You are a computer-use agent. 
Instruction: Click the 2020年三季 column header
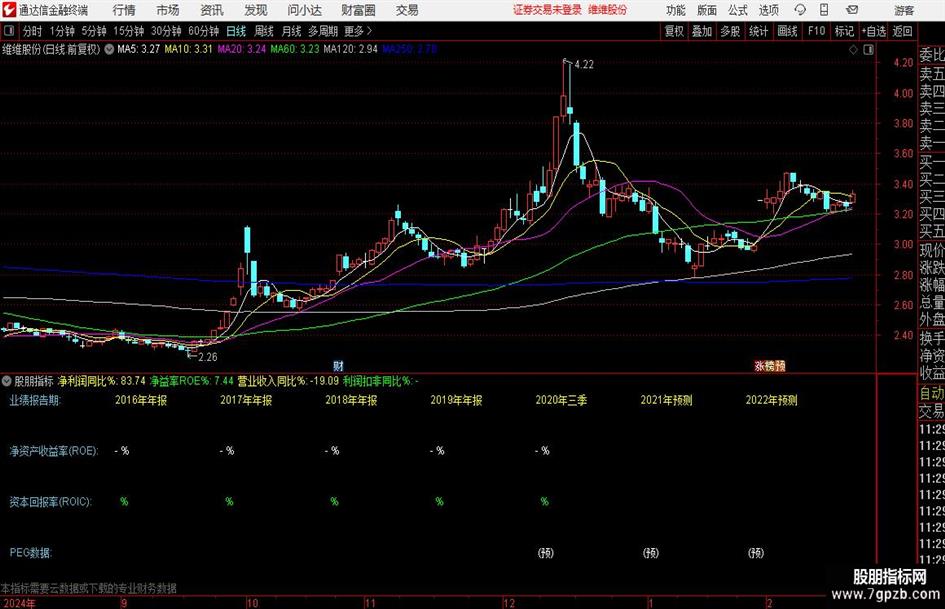[x=561, y=400]
